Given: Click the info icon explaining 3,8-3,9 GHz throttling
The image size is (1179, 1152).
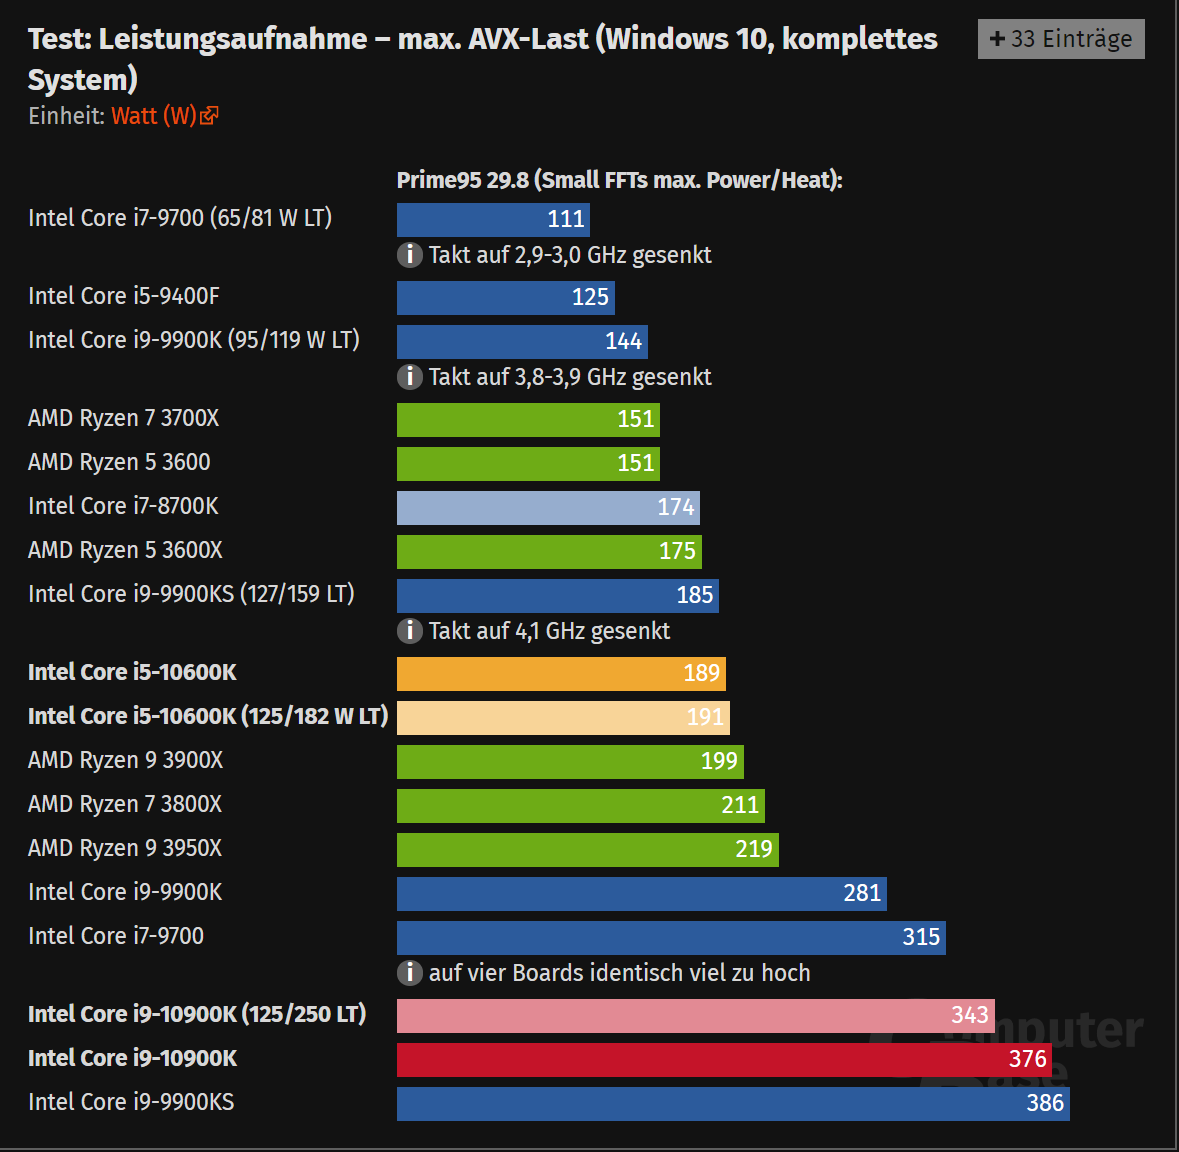Looking at the screenshot, I should pyautogui.click(x=410, y=377).
